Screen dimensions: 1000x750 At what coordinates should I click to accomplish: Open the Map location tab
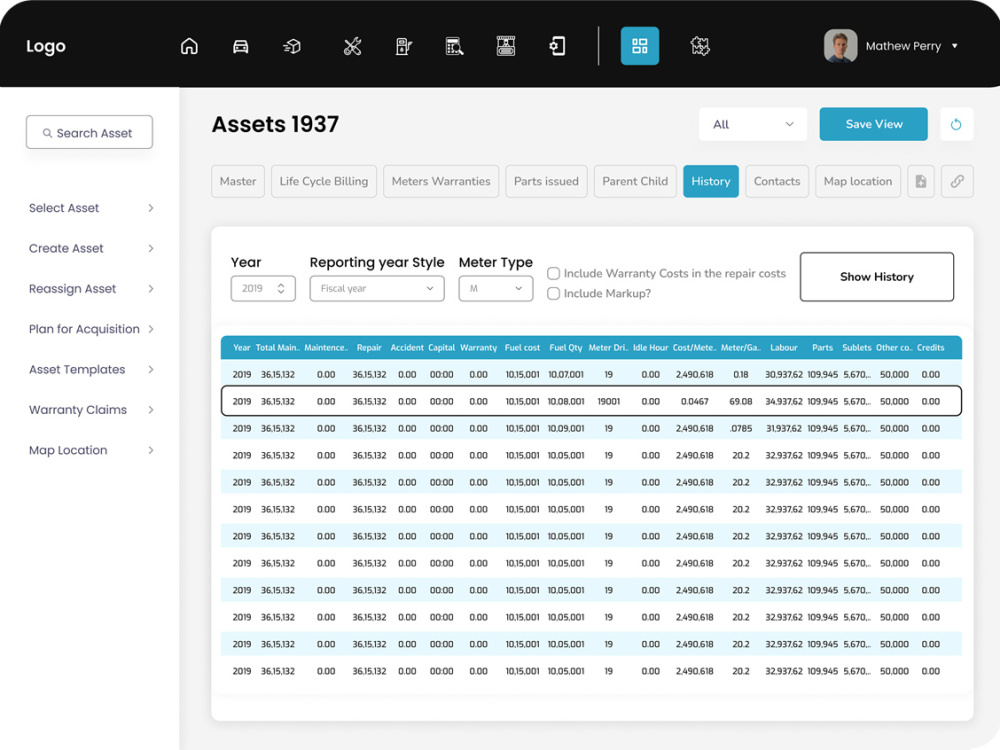pos(858,181)
